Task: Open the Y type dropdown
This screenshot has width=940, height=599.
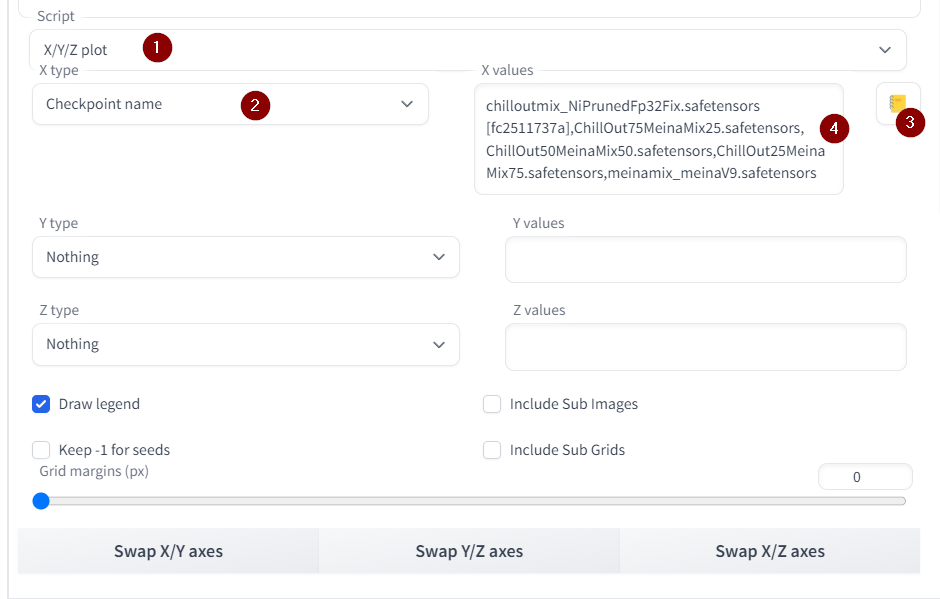Action: [245, 257]
